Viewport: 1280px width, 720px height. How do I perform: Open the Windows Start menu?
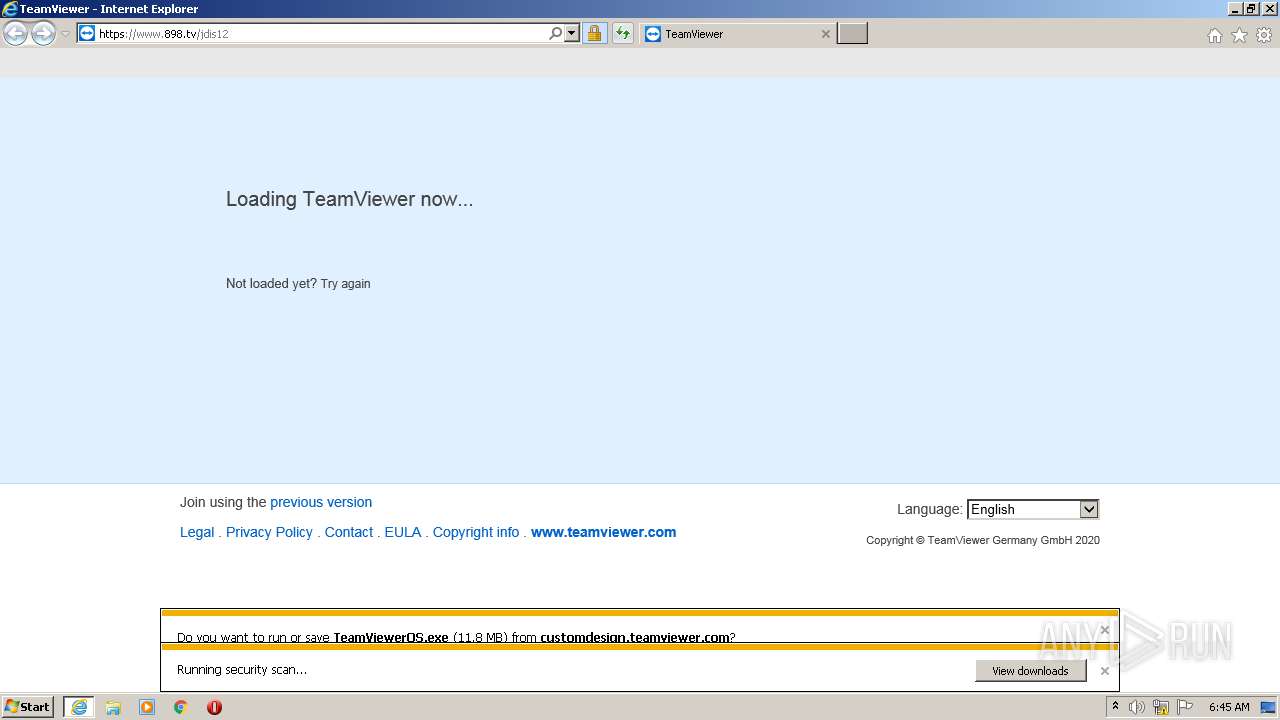pyautogui.click(x=28, y=707)
